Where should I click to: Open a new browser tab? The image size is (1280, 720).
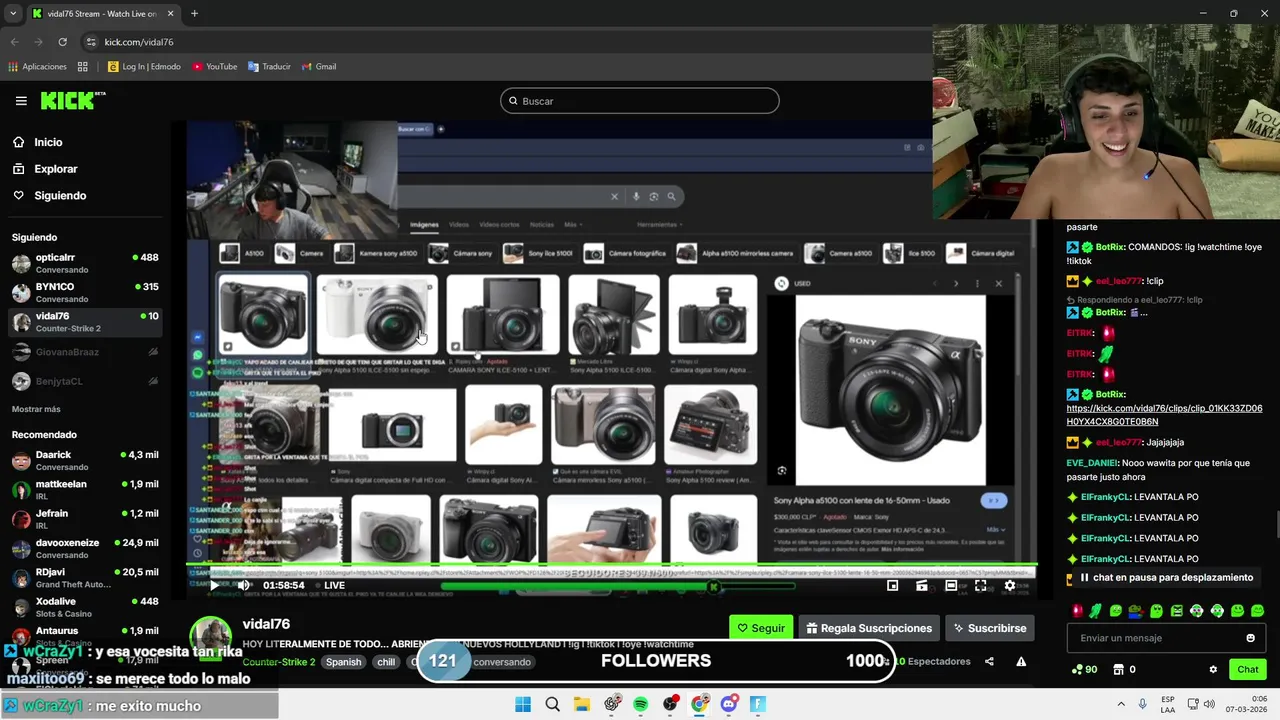194,14
